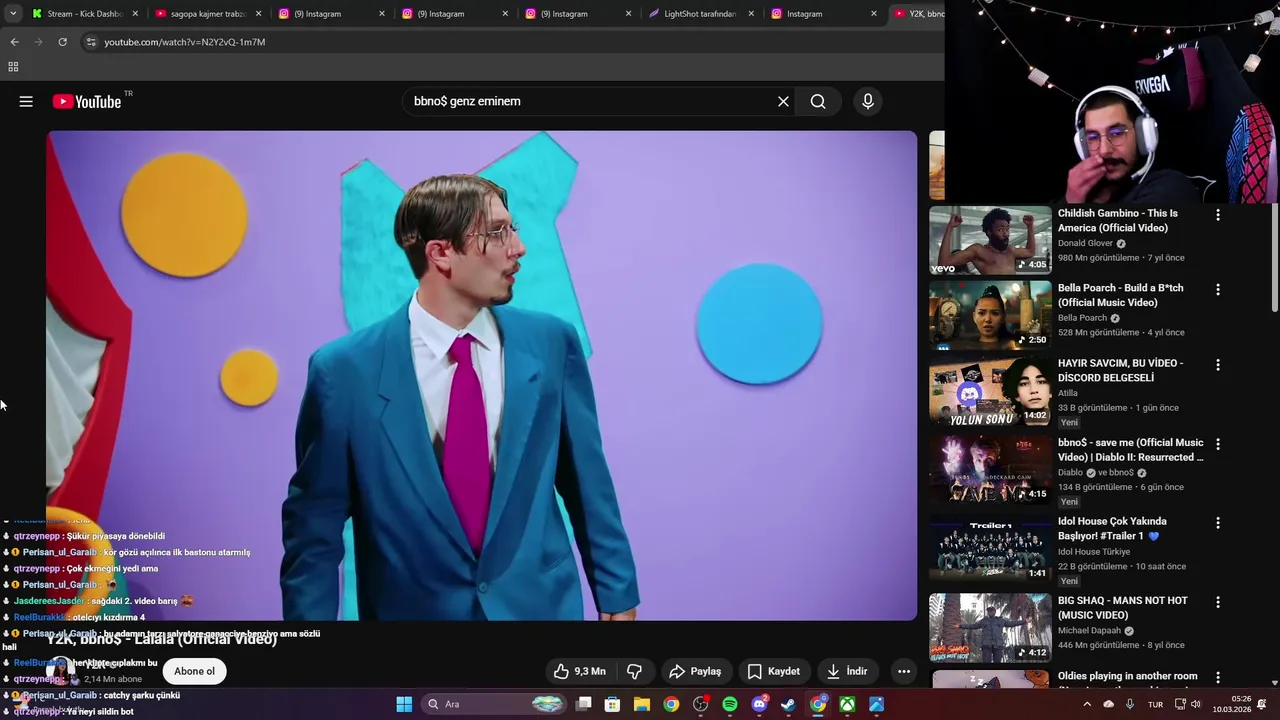Open Michael Dapaah channel link
The width and height of the screenshot is (1280, 720).
[x=1090, y=631]
